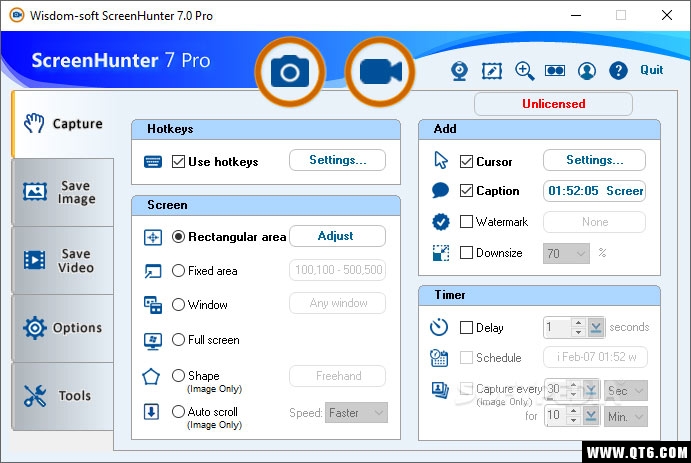Uncheck the Caption checkbox
691x463 pixels.
466,191
